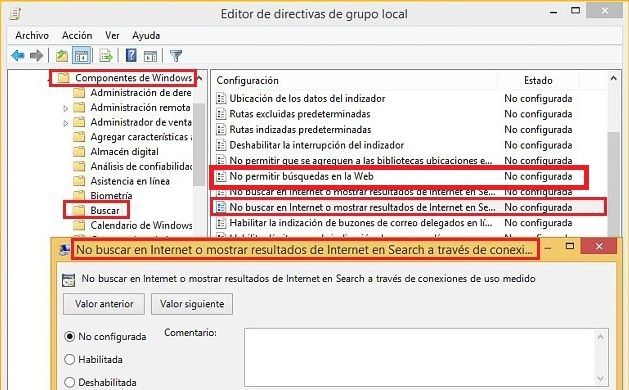629x390 pixels.
Task: Click policy icon beside No permitir búsquedas
Action: point(221,176)
